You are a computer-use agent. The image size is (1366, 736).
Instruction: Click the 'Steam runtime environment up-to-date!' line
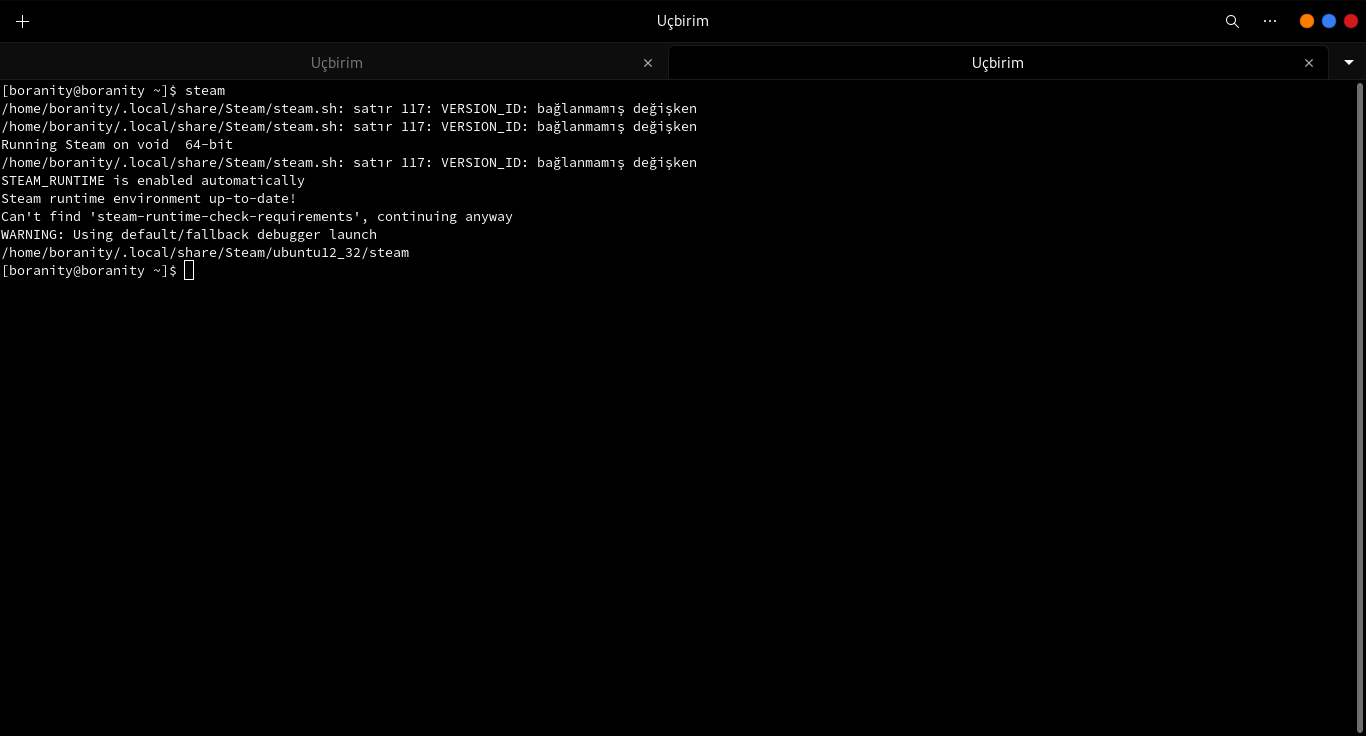149,198
